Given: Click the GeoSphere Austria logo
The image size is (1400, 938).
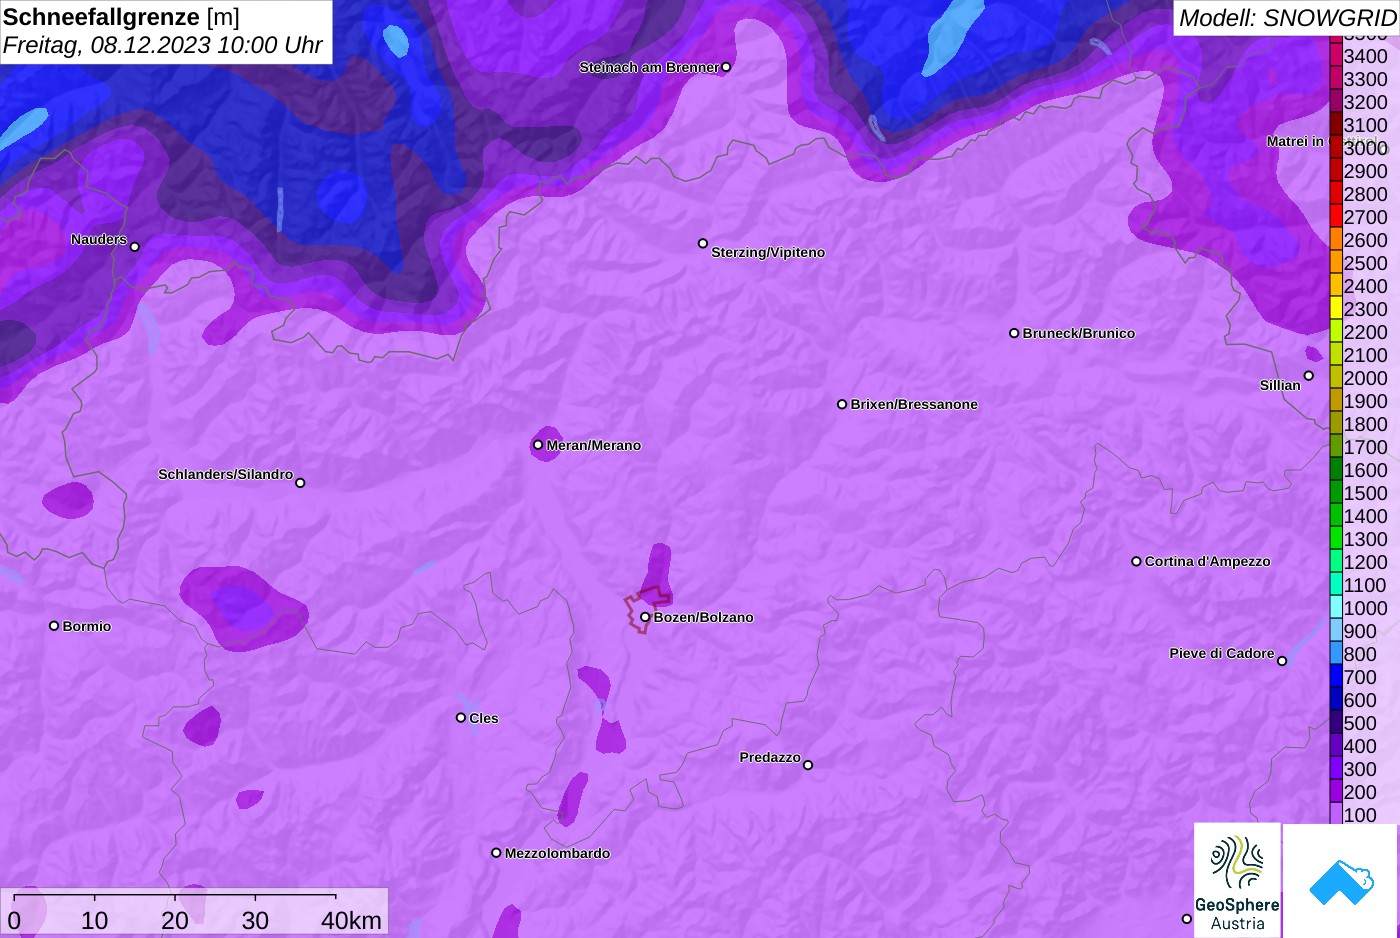Looking at the screenshot, I should tap(1237, 880).
